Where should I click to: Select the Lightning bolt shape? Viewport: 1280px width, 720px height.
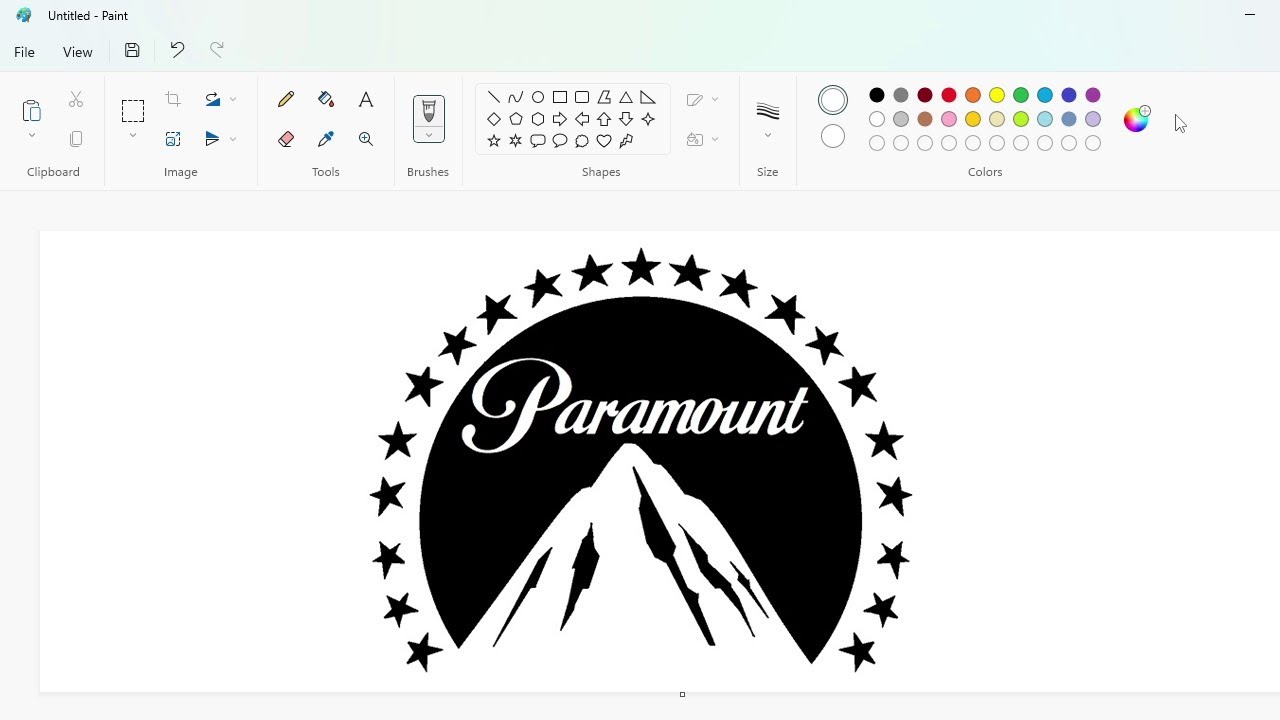pos(626,141)
